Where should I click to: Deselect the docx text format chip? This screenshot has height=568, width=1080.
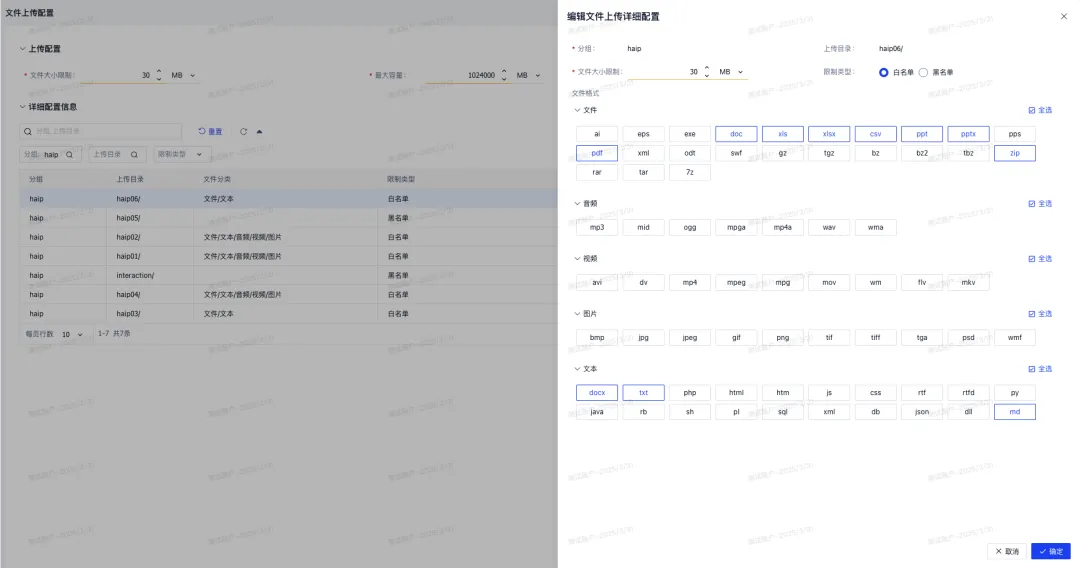pos(596,392)
